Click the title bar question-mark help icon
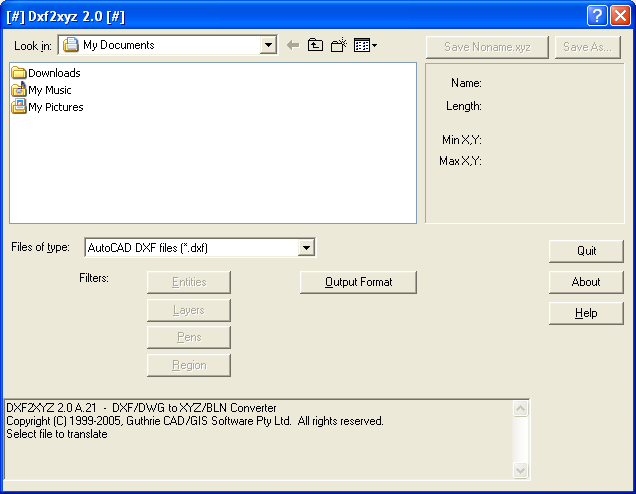Image resolution: width=636 pixels, height=494 pixels. click(x=597, y=16)
